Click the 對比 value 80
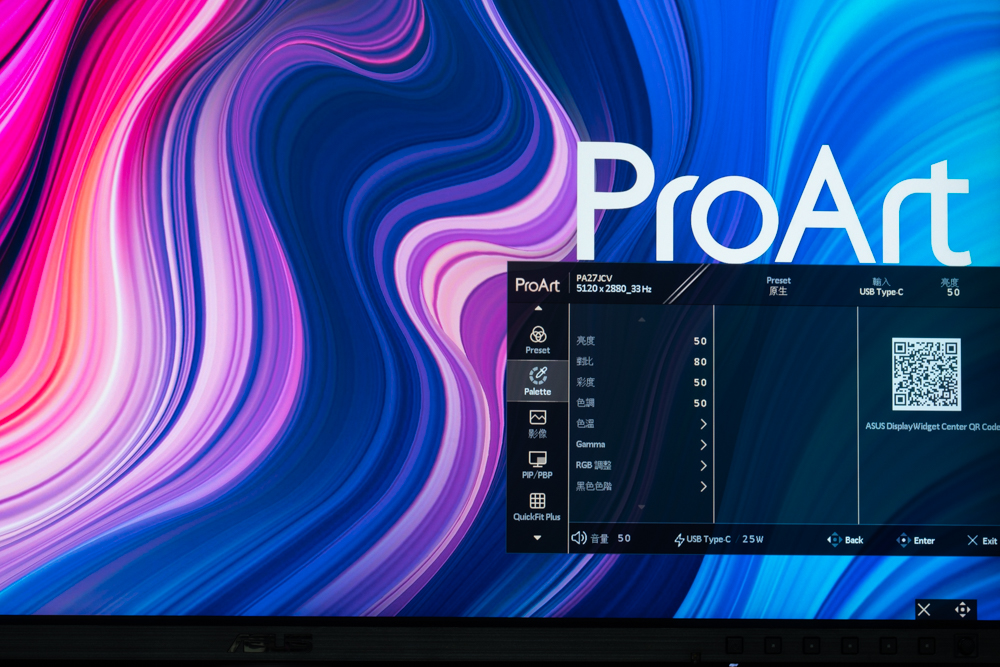Screen dimensions: 1000x667 [700, 362]
